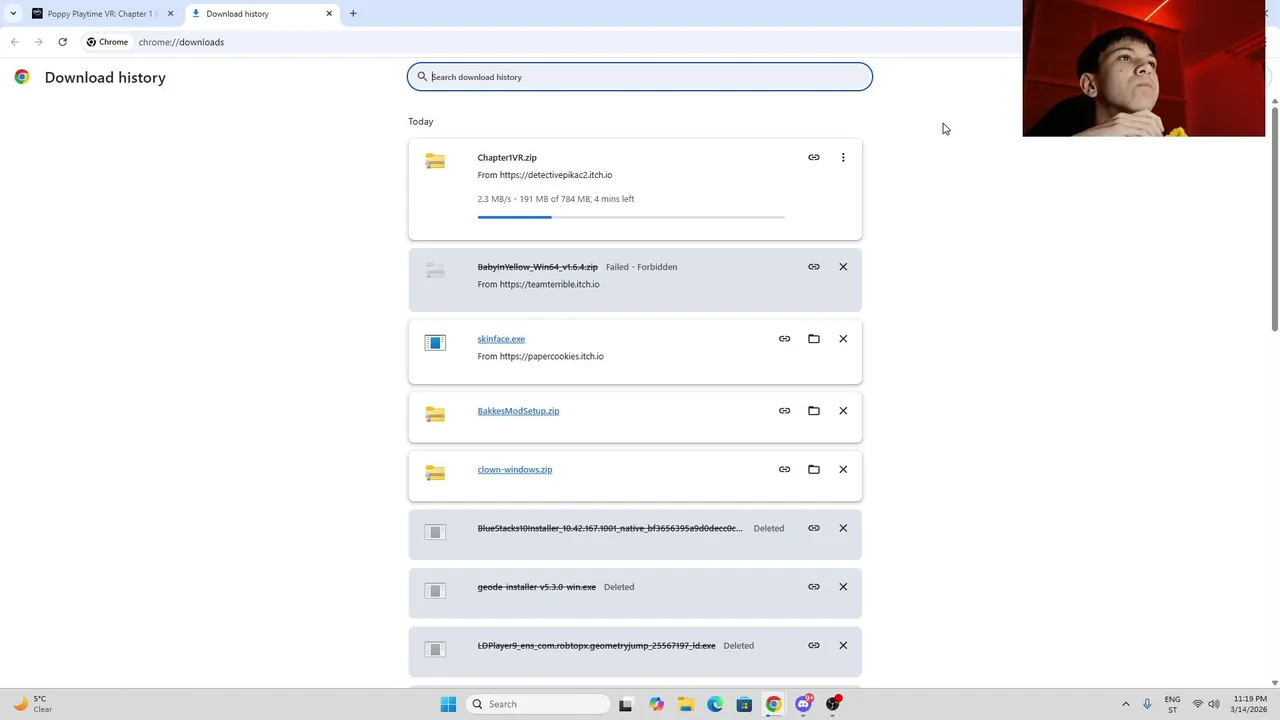Click the Windows taskbar Search box
The image size is (1280, 720).
[x=539, y=704]
